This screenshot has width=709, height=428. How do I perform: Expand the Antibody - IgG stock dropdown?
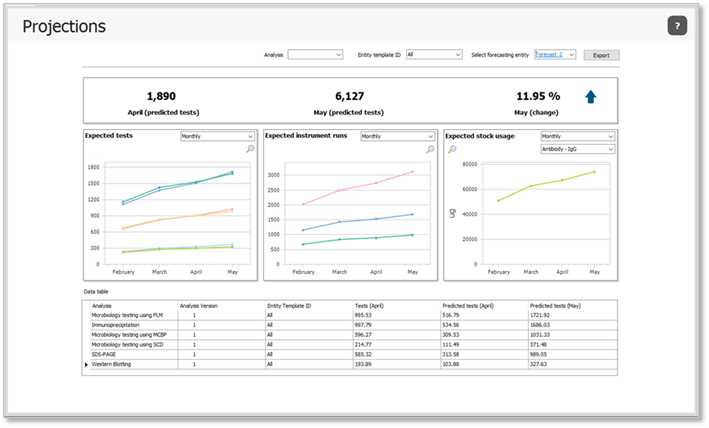tap(577, 149)
